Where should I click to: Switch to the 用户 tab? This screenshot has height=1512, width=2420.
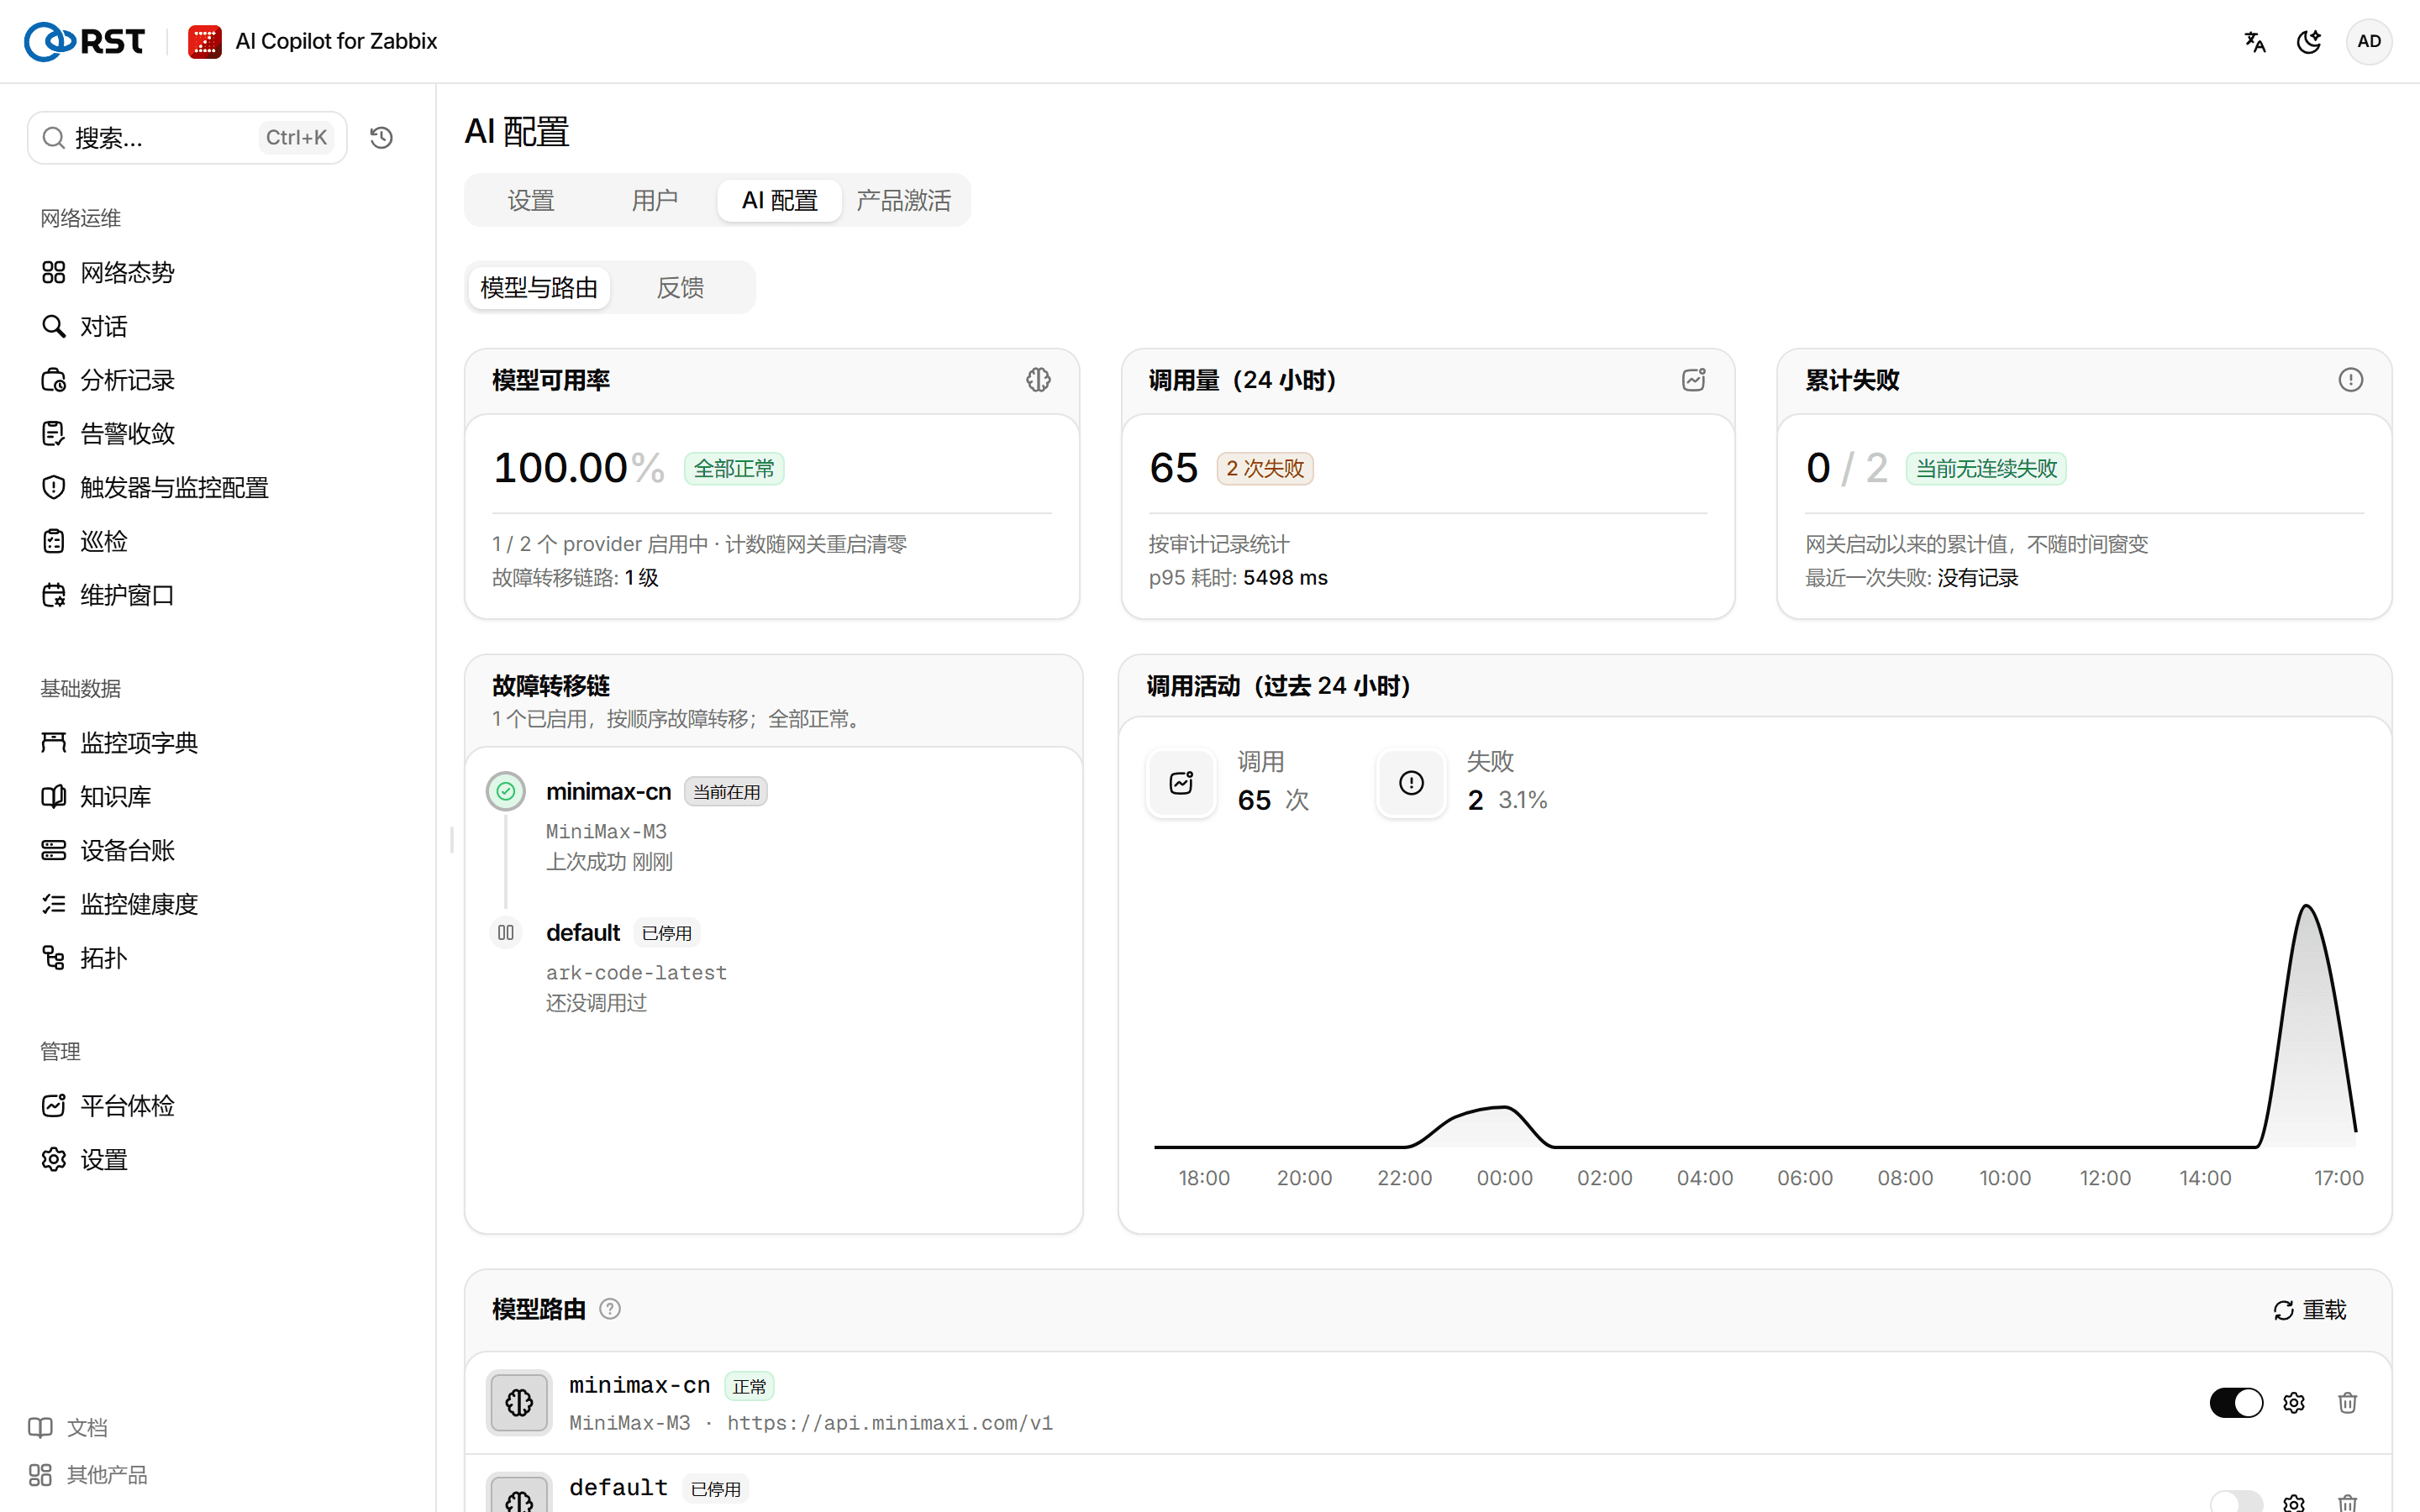655,200
